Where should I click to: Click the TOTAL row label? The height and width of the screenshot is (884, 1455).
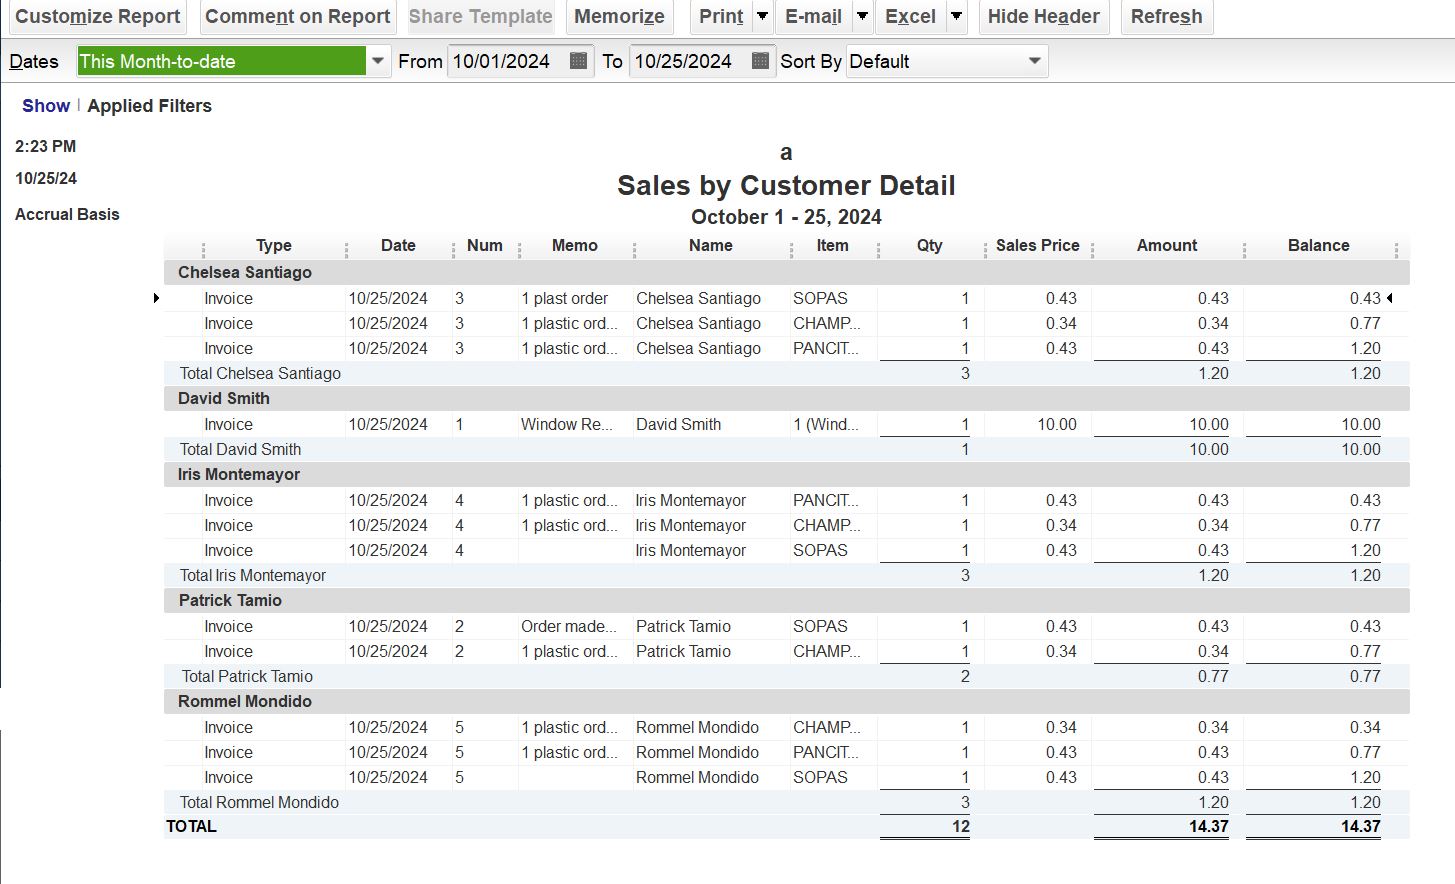tap(191, 827)
